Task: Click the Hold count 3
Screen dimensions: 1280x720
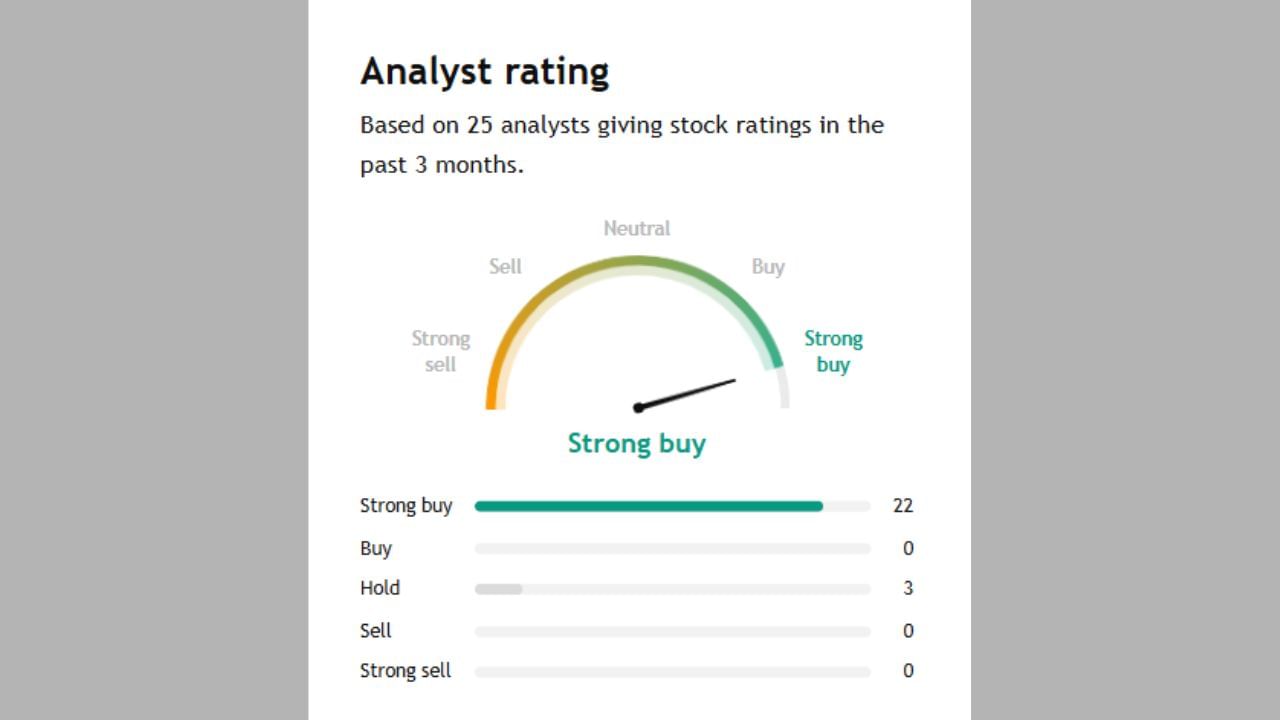Action: (908, 589)
